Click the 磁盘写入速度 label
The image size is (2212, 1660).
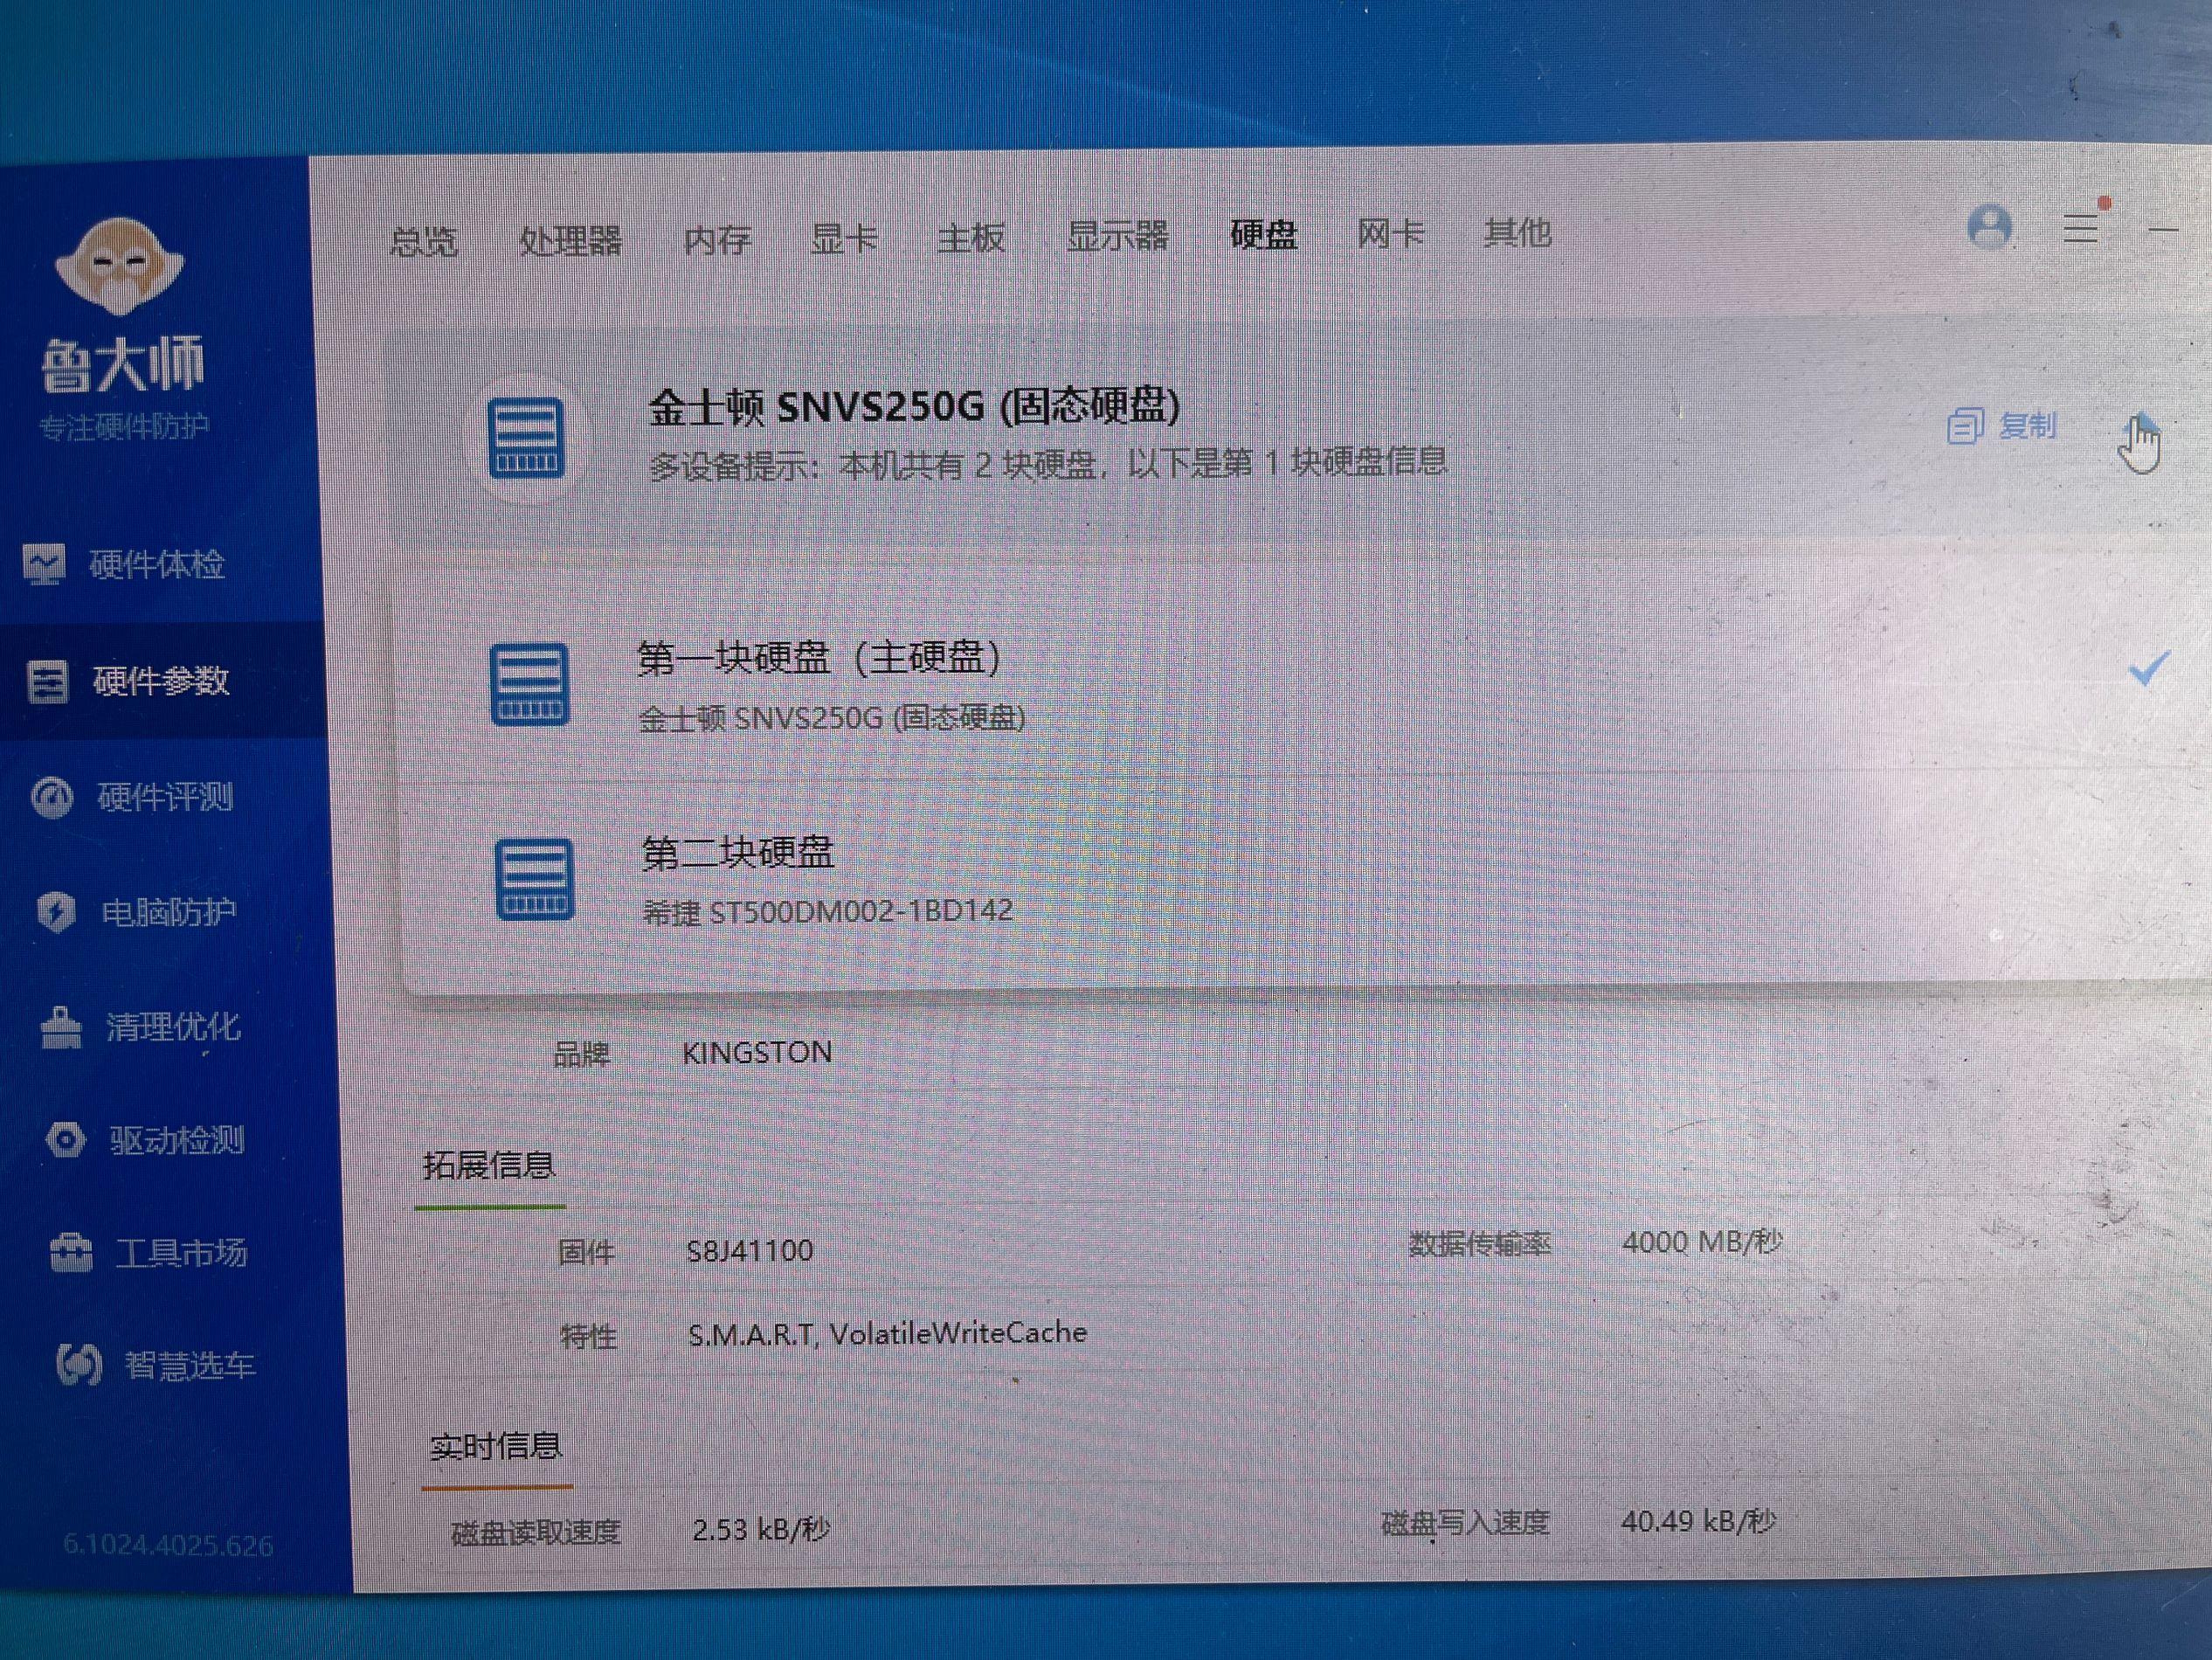[x=1465, y=1523]
